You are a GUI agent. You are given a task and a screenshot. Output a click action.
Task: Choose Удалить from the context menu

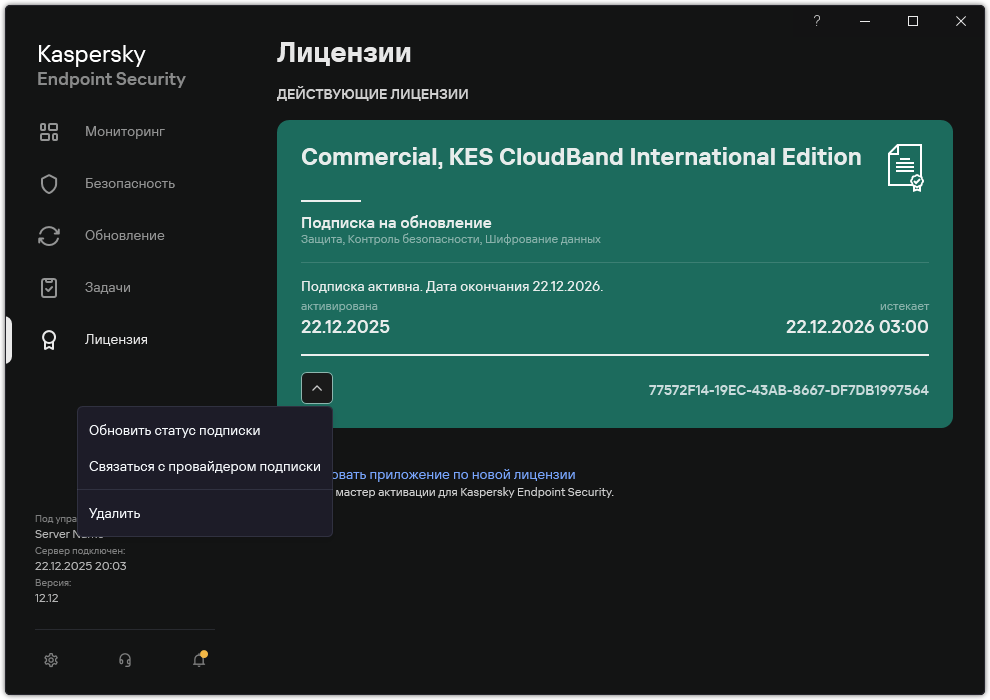[x=114, y=512]
